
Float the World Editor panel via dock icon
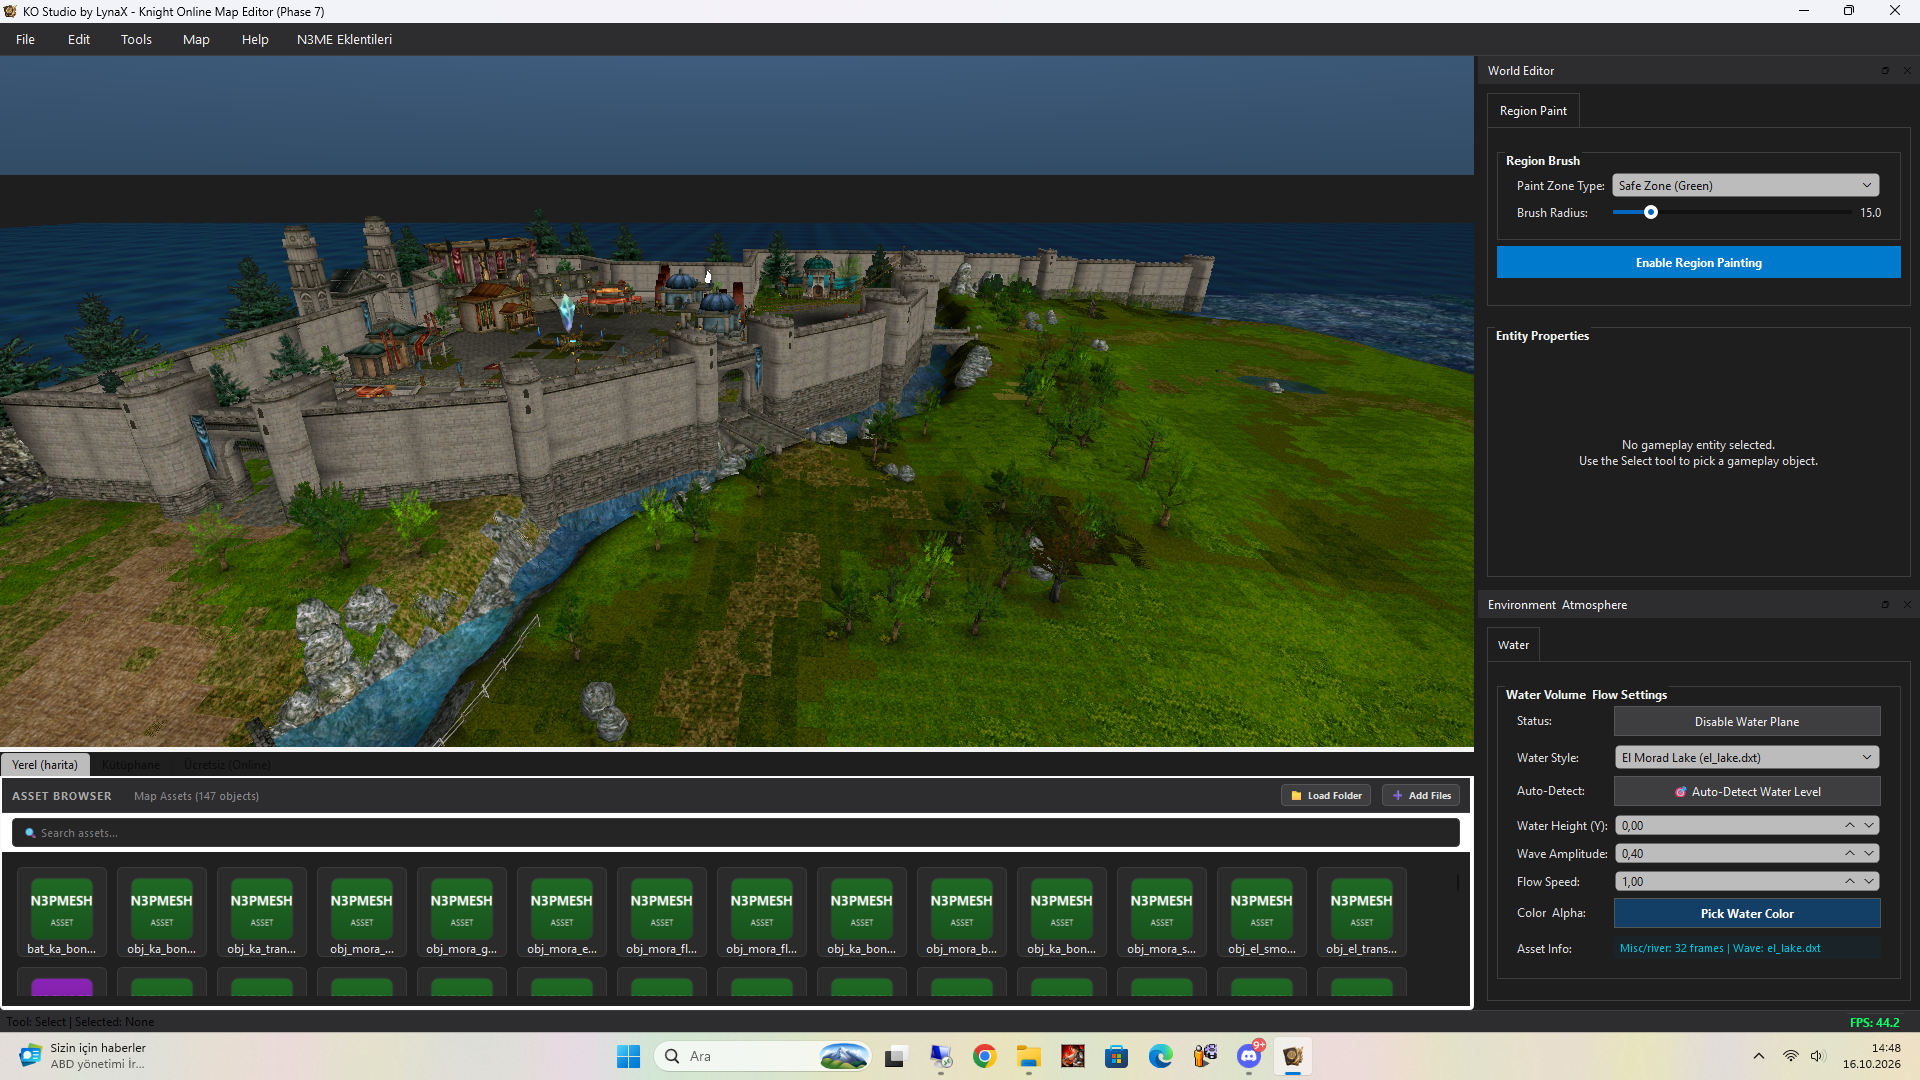point(1885,71)
